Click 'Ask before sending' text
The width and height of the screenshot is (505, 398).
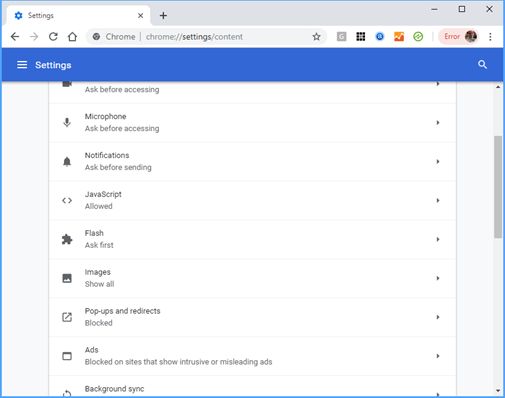118,167
